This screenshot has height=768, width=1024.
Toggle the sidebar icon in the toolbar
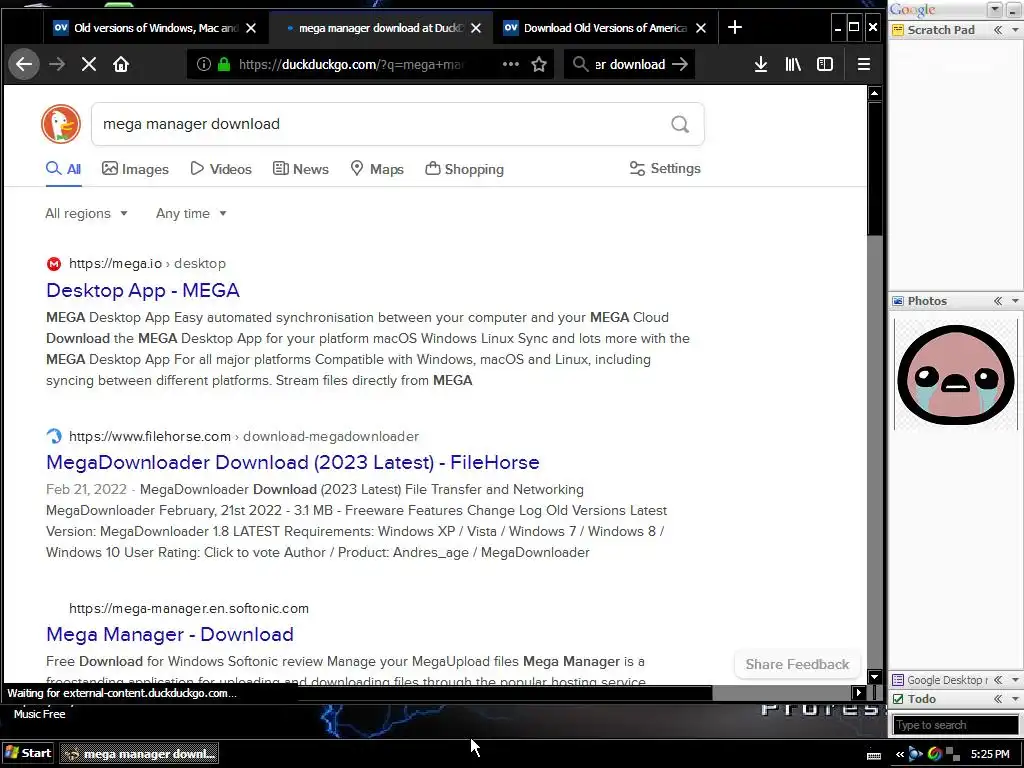(825, 64)
